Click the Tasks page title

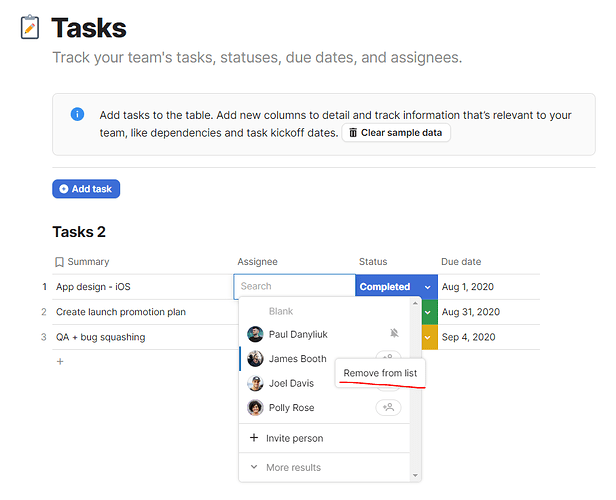(89, 28)
